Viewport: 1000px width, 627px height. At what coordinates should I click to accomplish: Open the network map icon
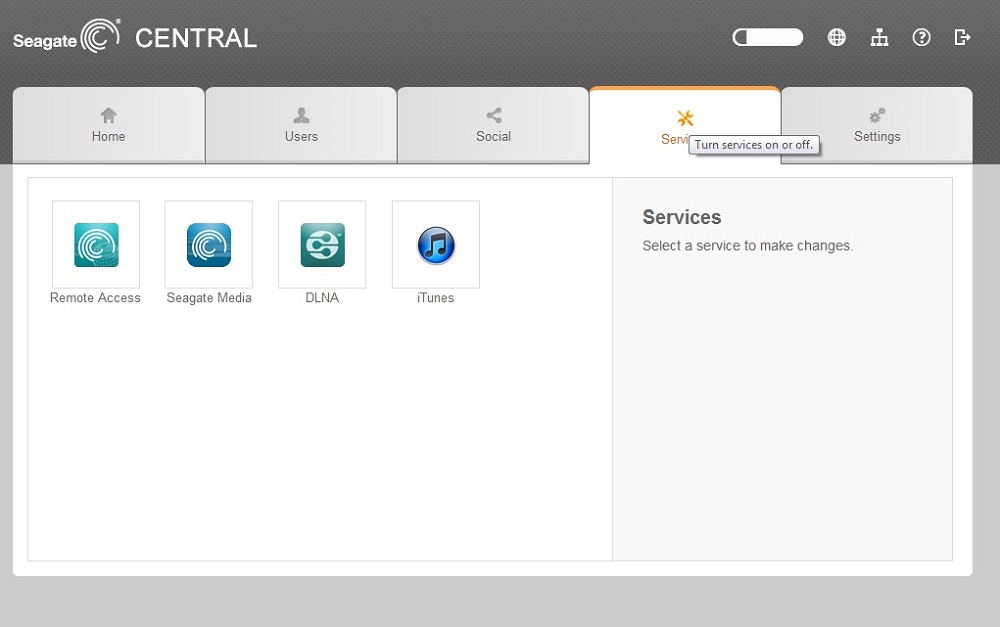coord(879,38)
